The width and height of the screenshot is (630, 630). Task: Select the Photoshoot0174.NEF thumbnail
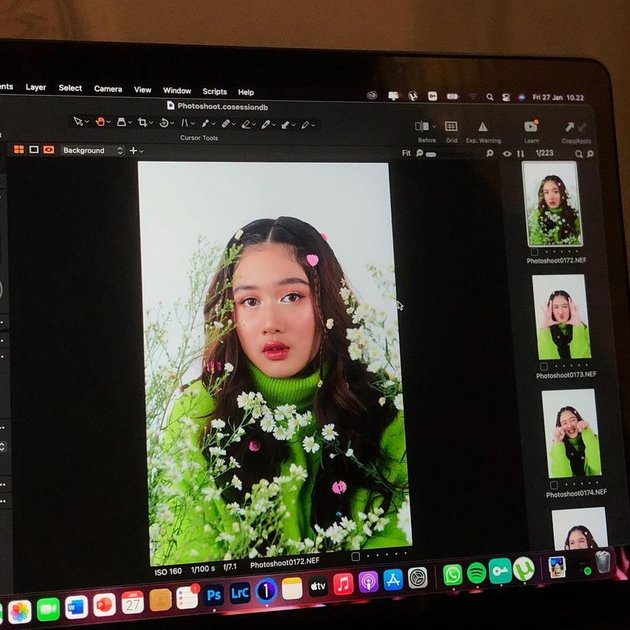[572, 433]
